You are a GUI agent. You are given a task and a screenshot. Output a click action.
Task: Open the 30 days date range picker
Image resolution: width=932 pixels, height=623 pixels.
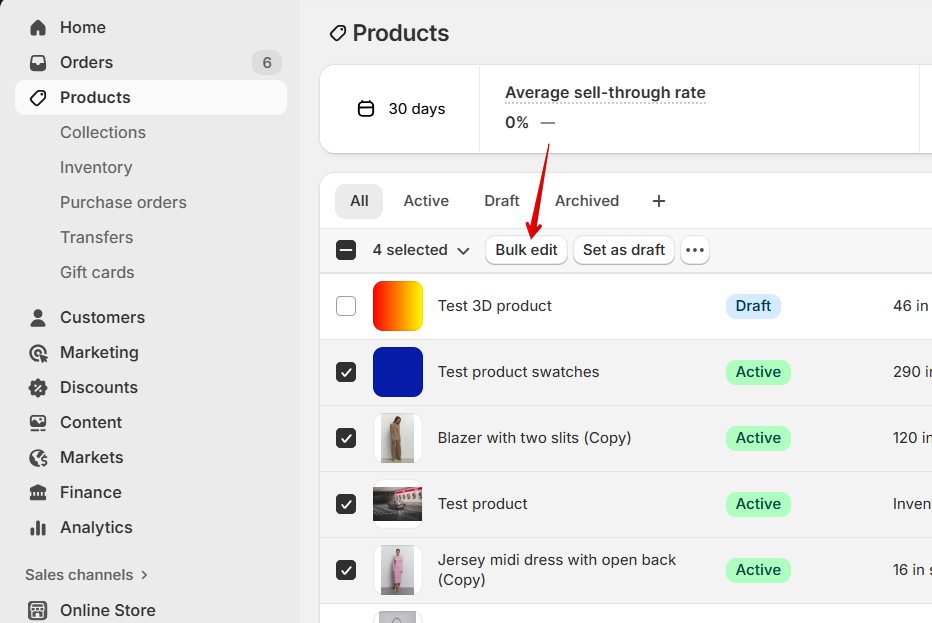click(x=401, y=109)
